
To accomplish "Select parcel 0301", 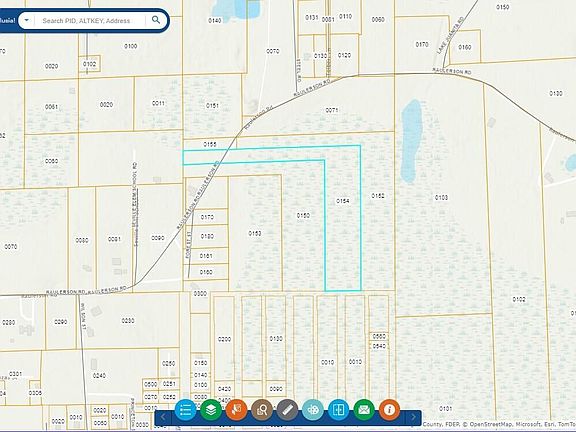I will point(15,374).
